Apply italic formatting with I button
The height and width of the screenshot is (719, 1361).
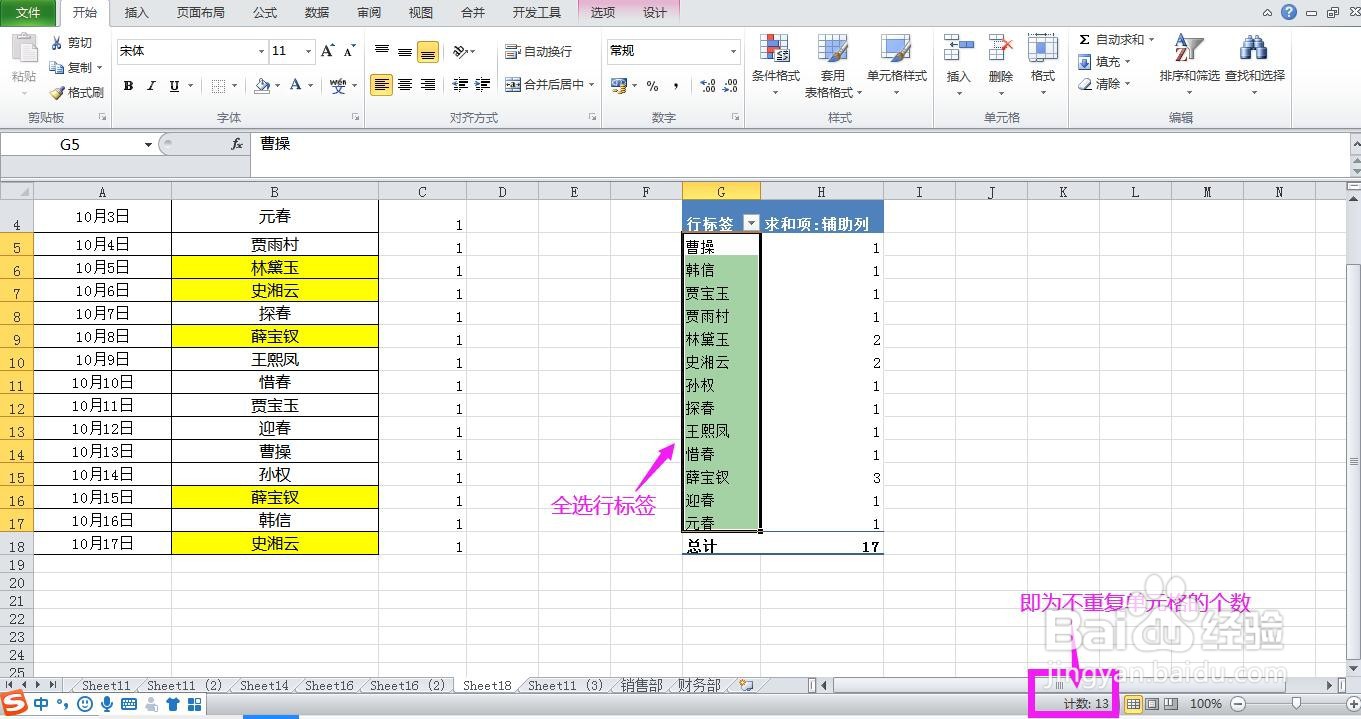pos(151,86)
